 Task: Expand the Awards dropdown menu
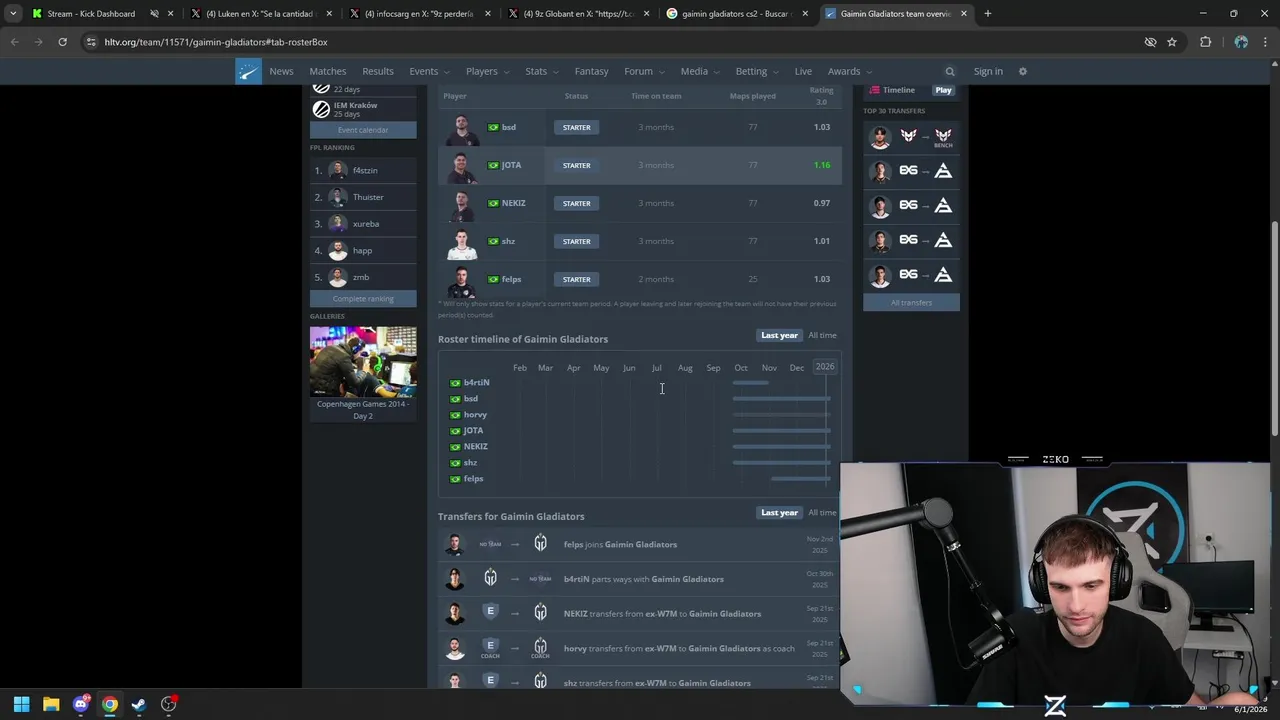(849, 71)
